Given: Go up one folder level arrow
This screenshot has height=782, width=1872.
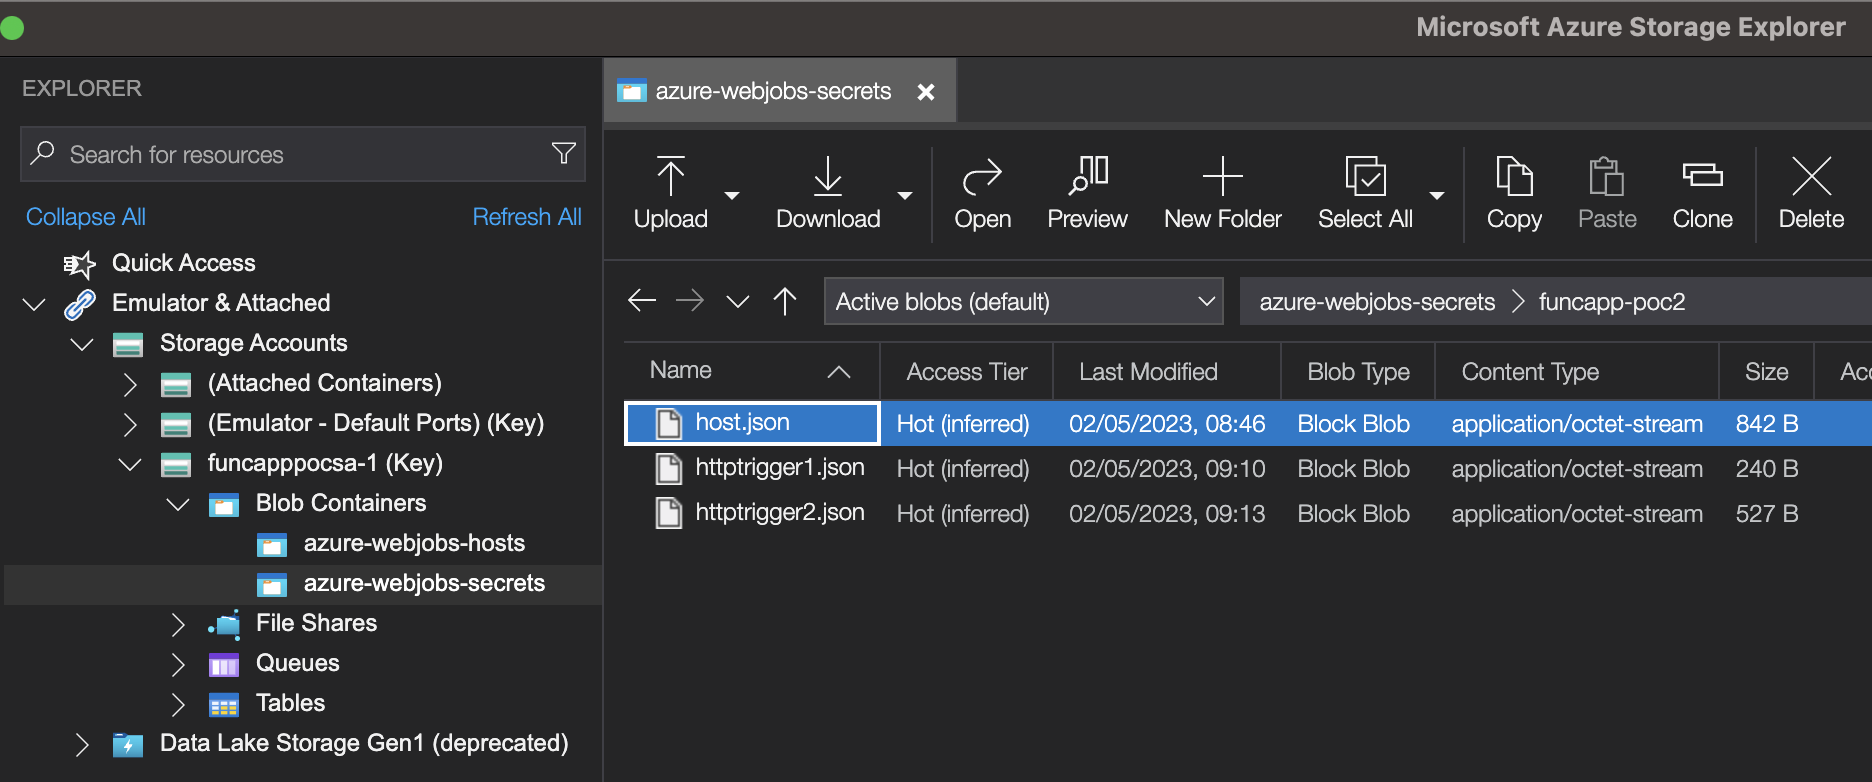Looking at the screenshot, I should [x=785, y=300].
